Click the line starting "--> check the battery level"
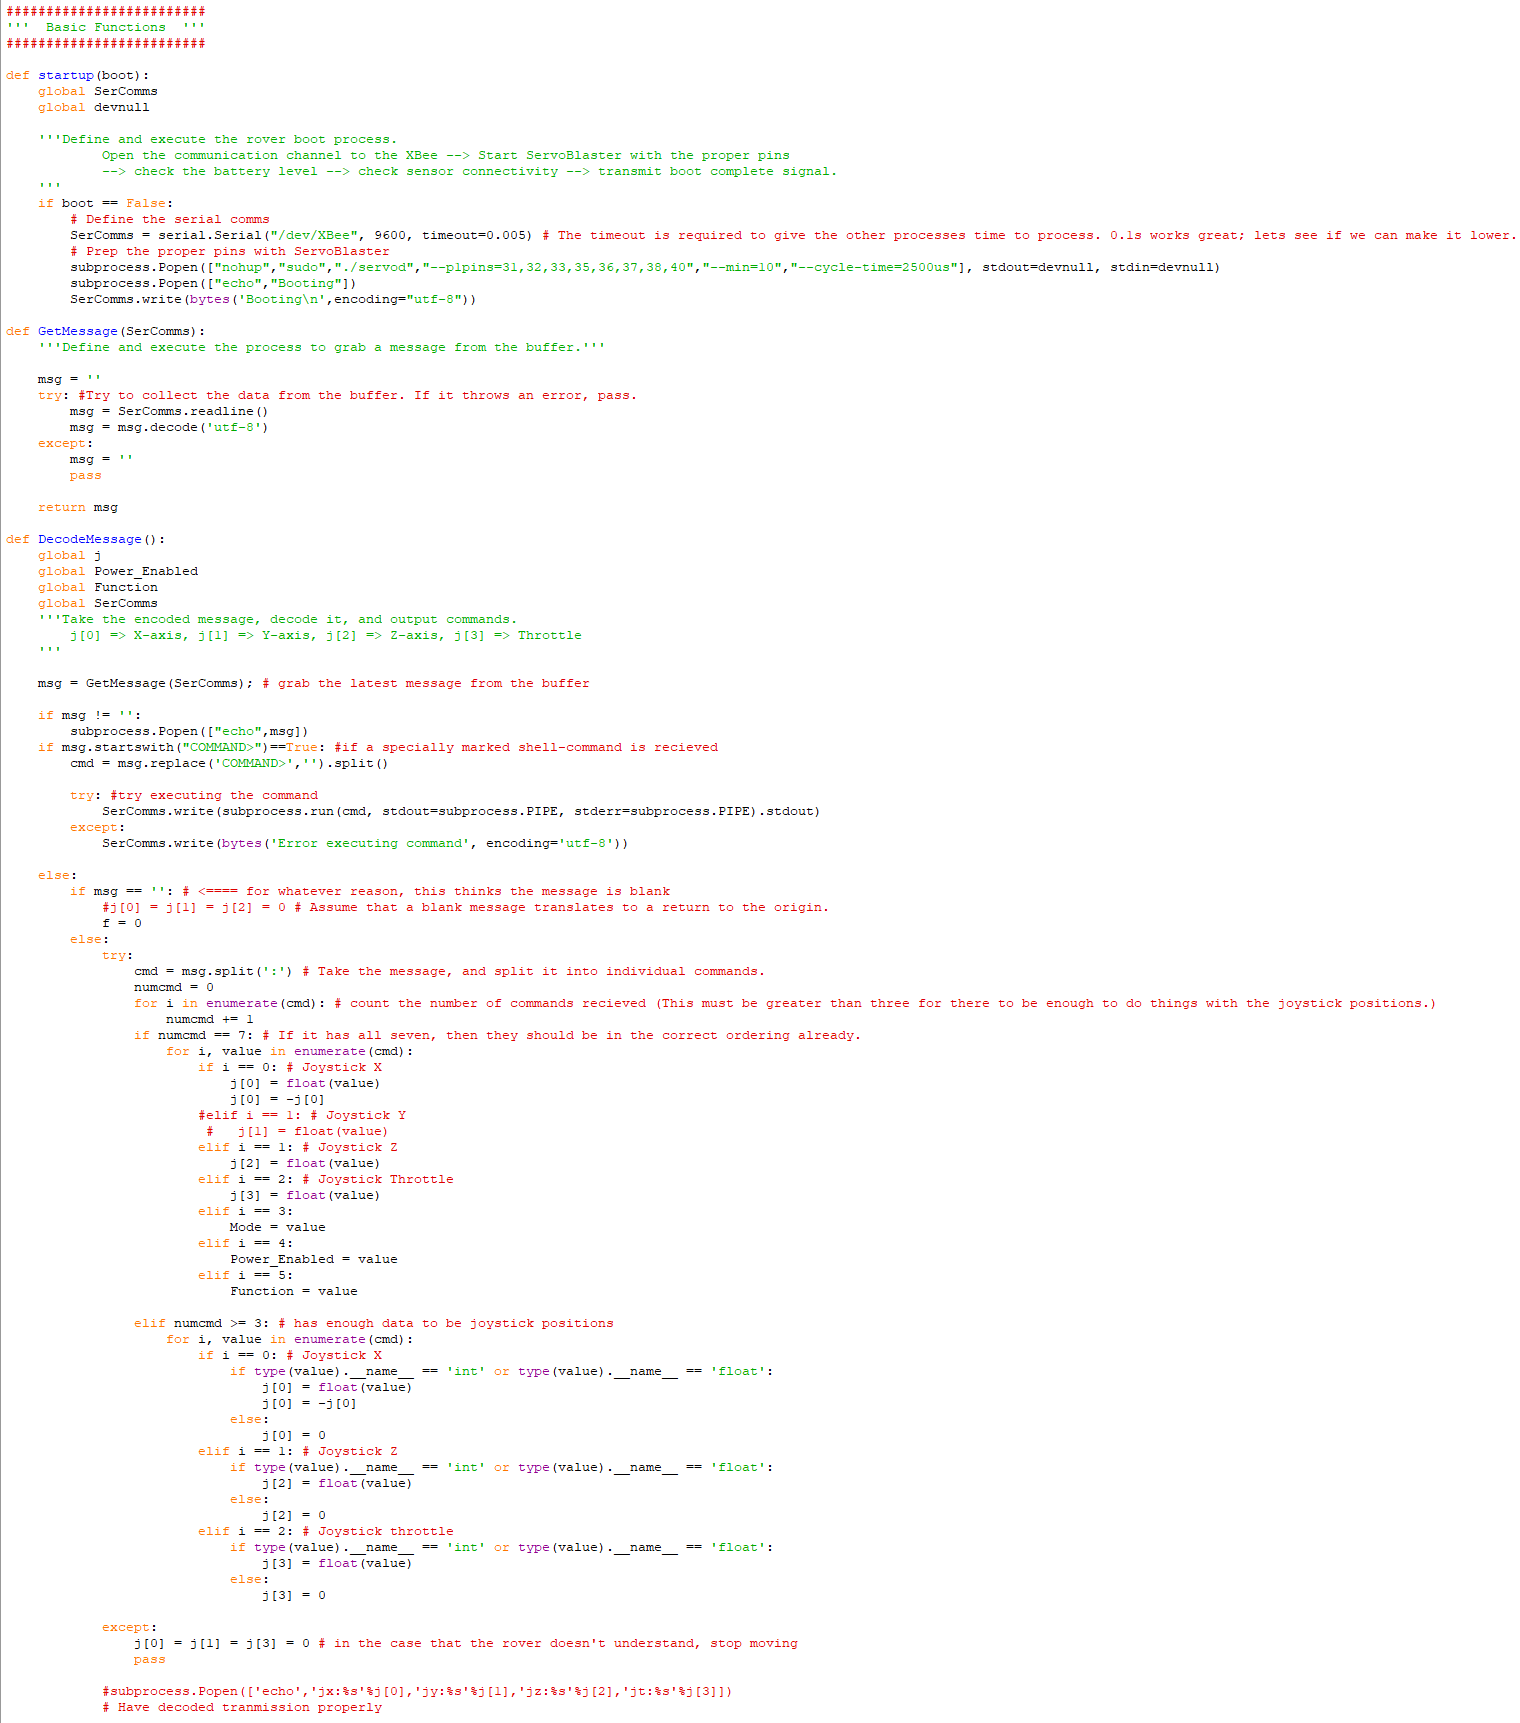Viewport: 1520px width, 1723px height. 470,171
